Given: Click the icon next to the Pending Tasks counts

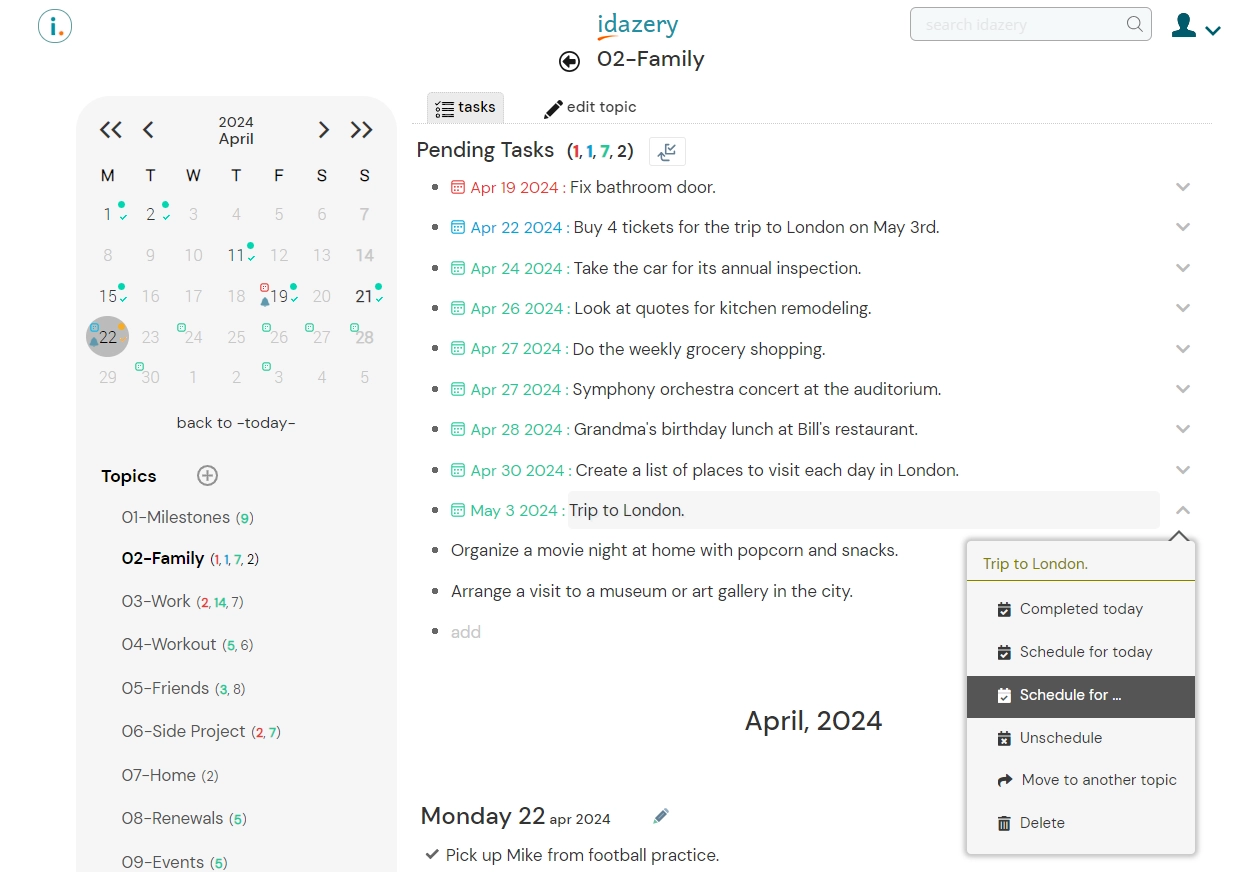Looking at the screenshot, I should [x=667, y=152].
